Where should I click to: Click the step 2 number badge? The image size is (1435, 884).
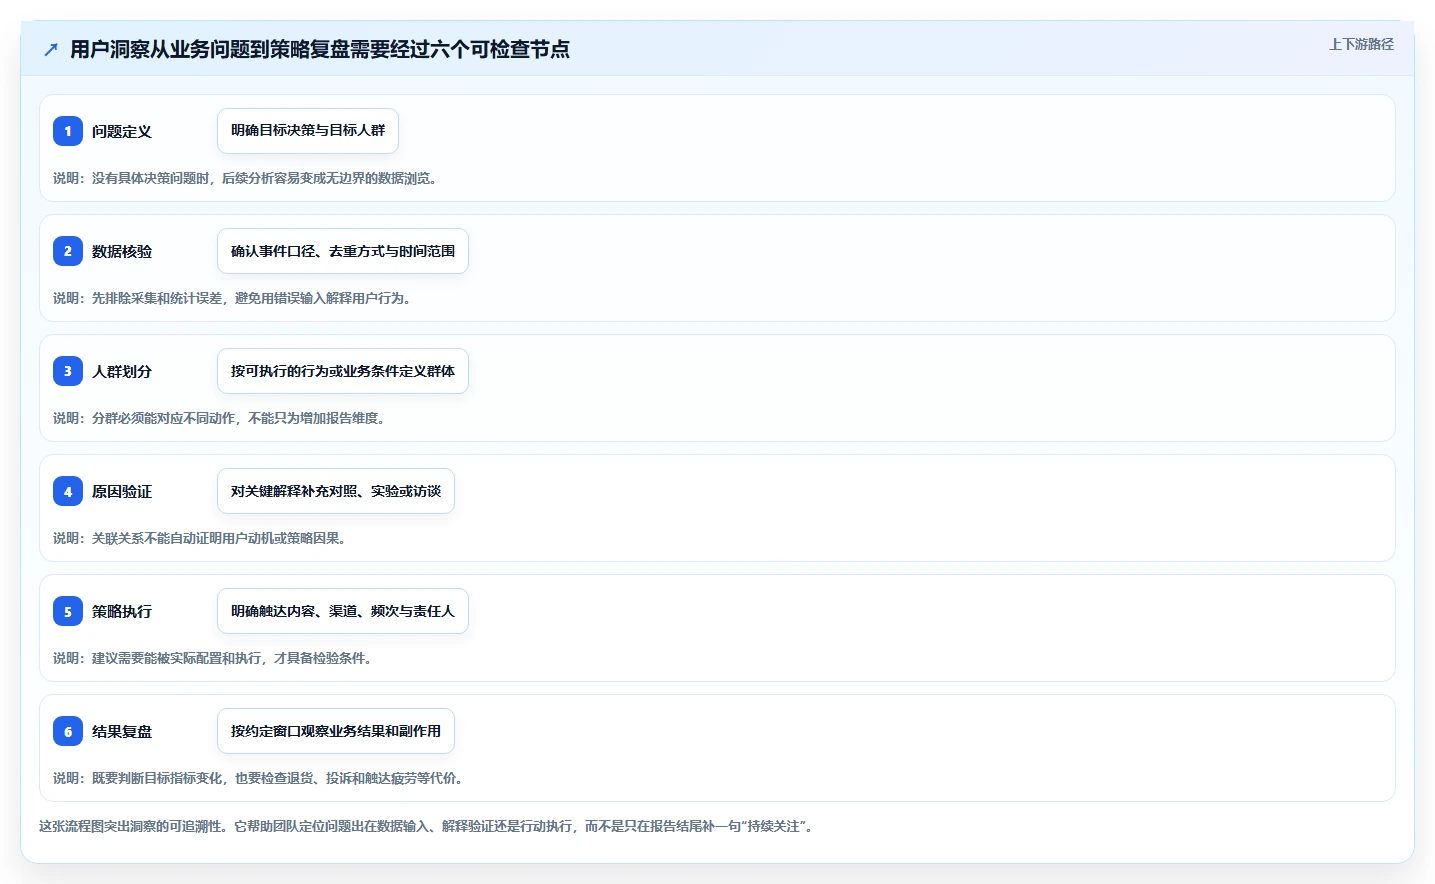coord(68,251)
